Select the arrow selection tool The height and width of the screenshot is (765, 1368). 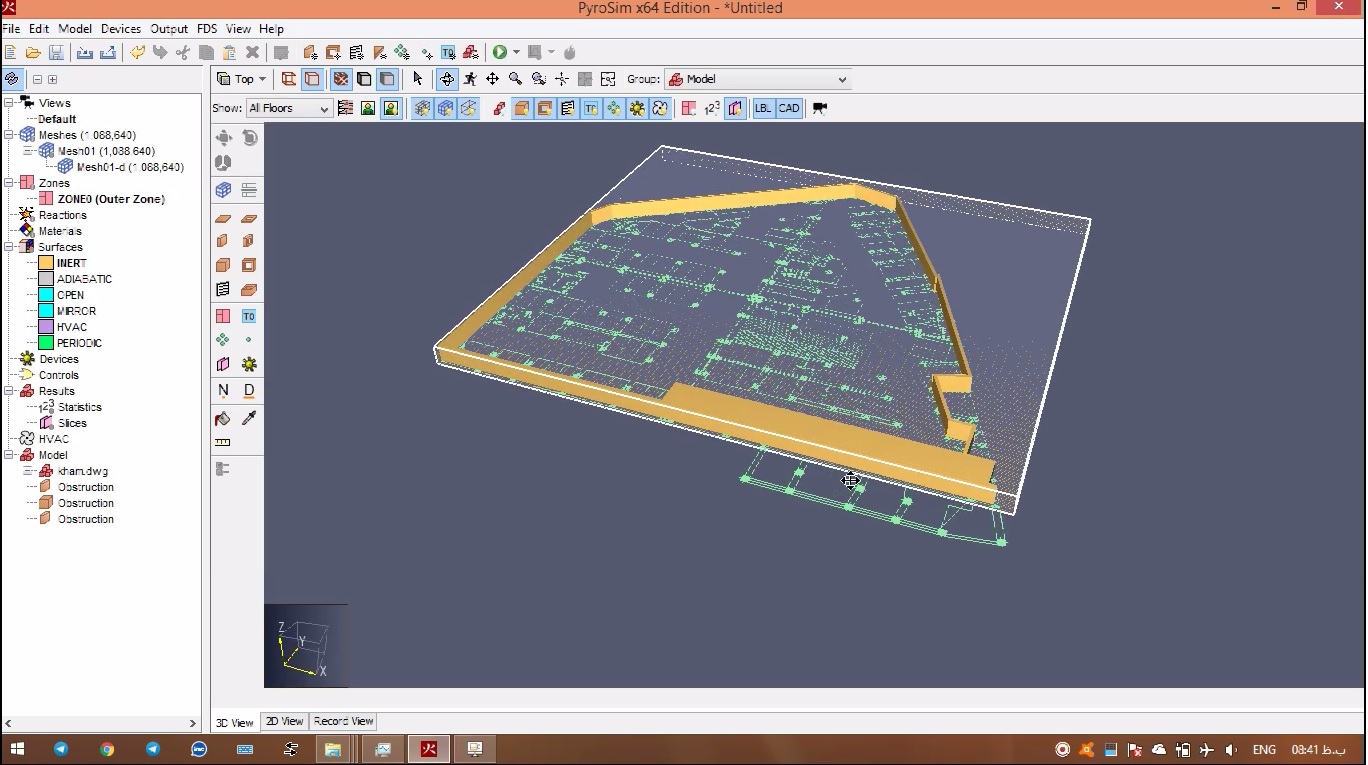click(418, 79)
